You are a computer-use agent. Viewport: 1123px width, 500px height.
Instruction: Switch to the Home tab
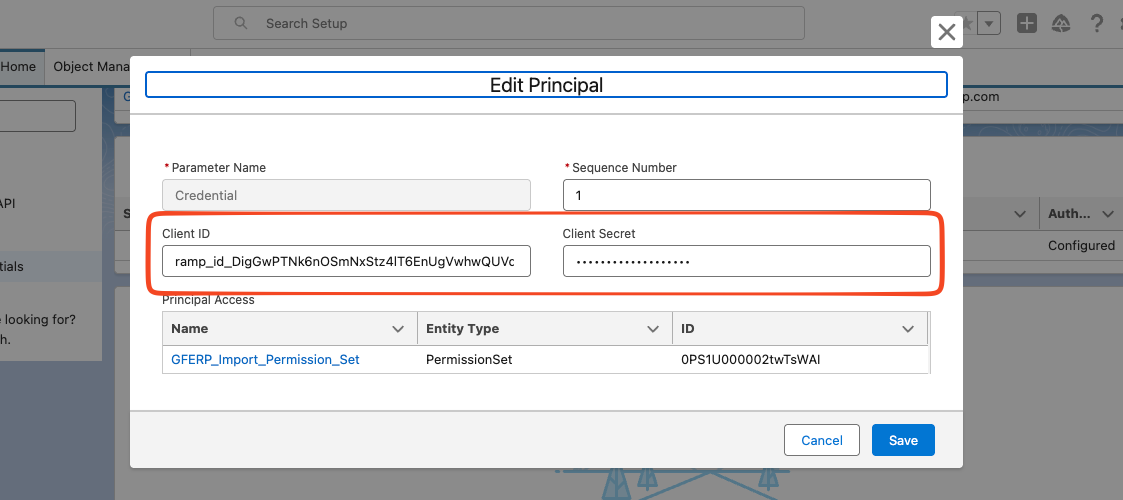[x=18, y=67]
